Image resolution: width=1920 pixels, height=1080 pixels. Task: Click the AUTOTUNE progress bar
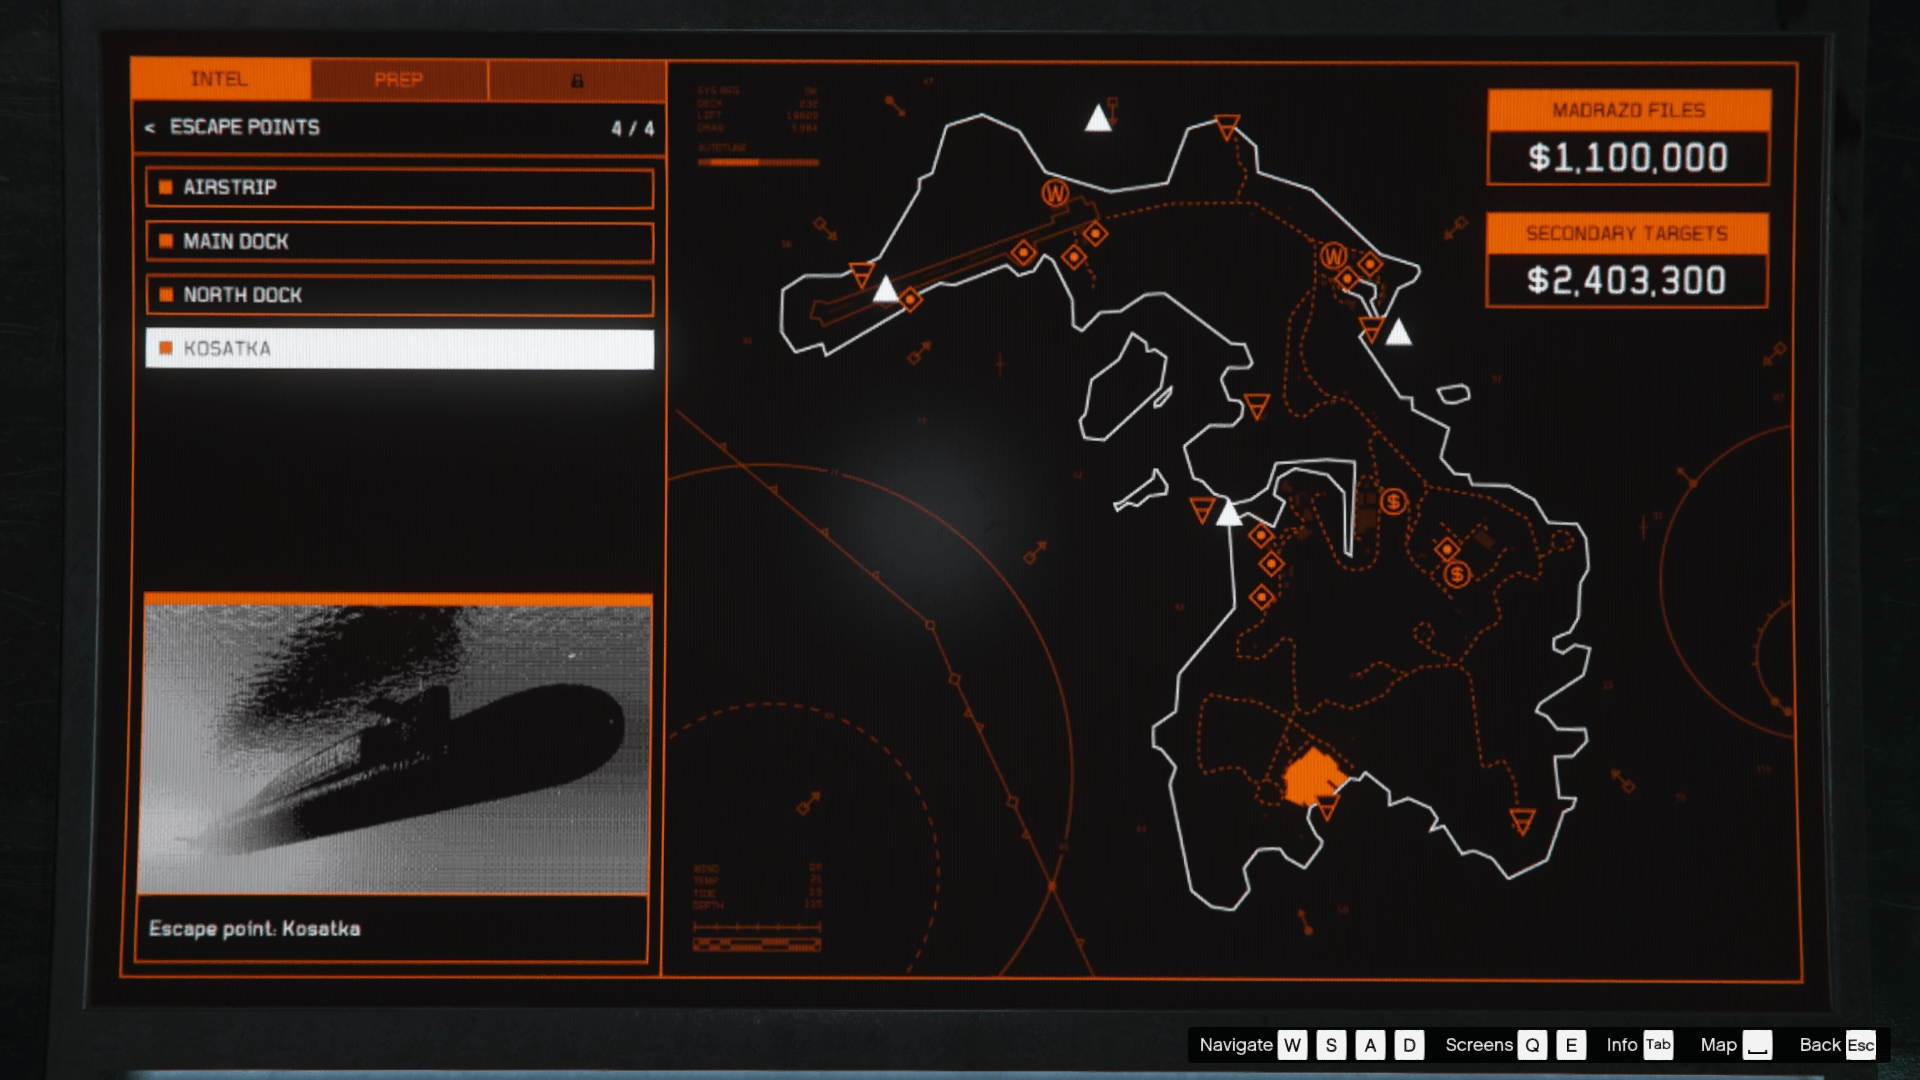pyautogui.click(x=760, y=161)
